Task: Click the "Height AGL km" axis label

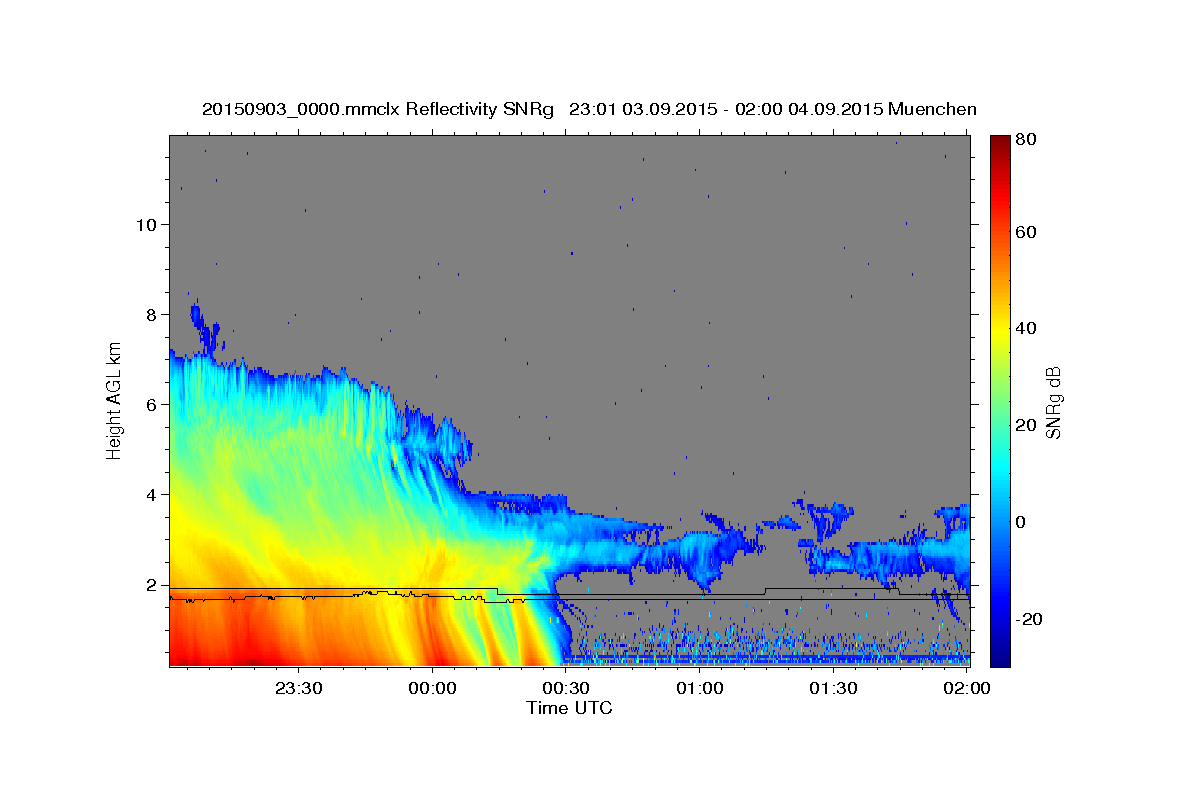Action: [x=115, y=400]
